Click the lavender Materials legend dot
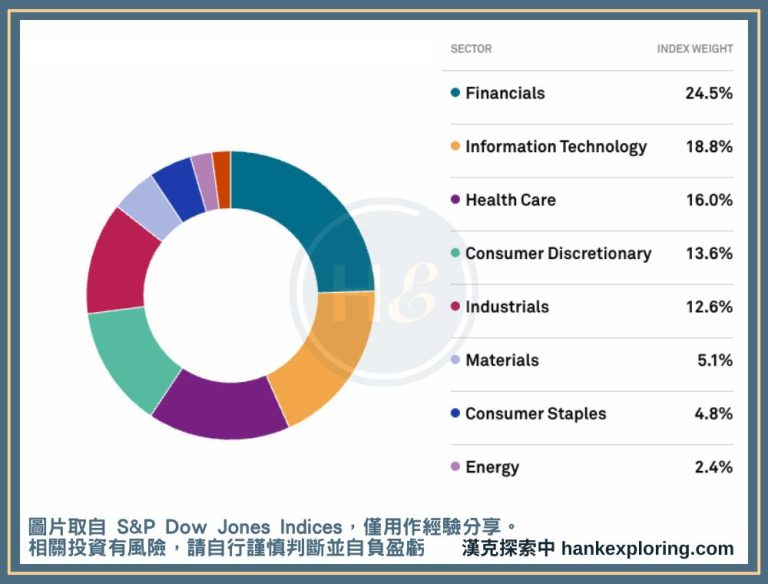This screenshot has height=584, width=768. (x=455, y=361)
